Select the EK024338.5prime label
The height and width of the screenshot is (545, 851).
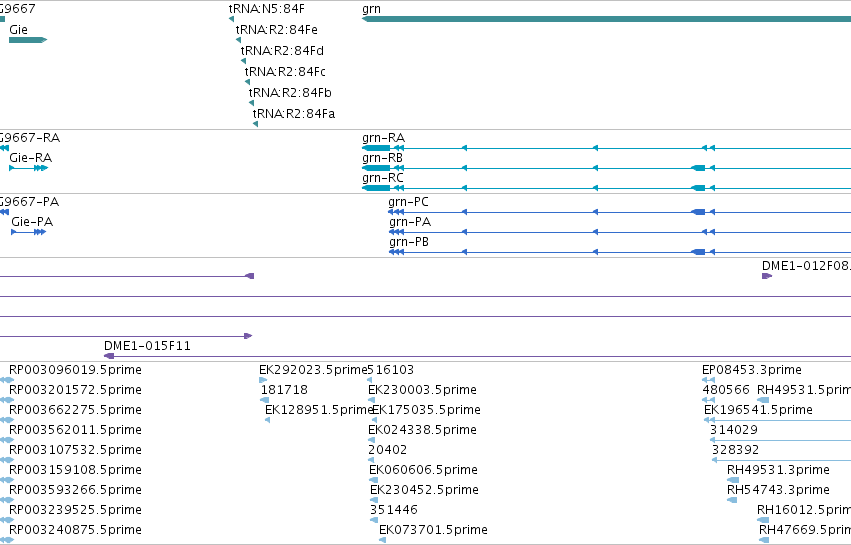[422, 430]
